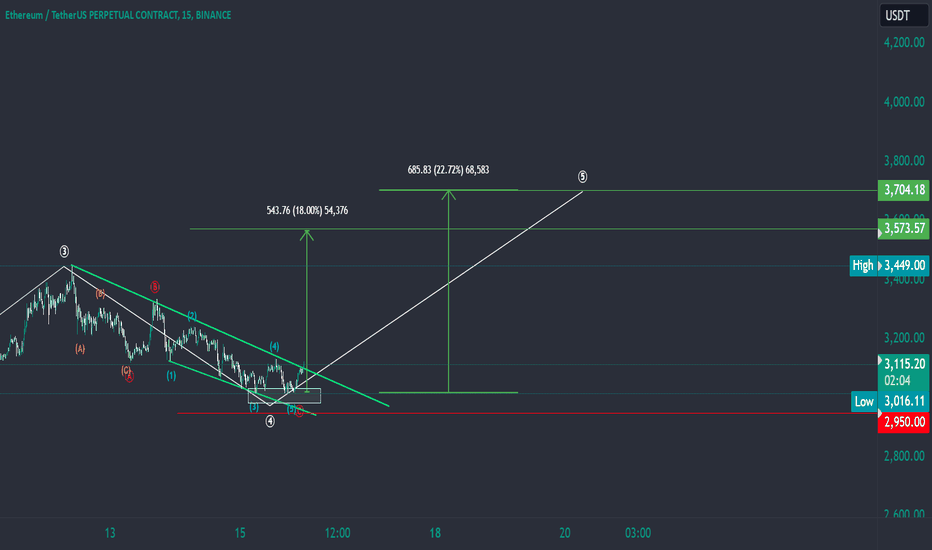Viewport: 932px width, 550px height.
Task: Click date 13 on the time axis
Action: (x=110, y=533)
